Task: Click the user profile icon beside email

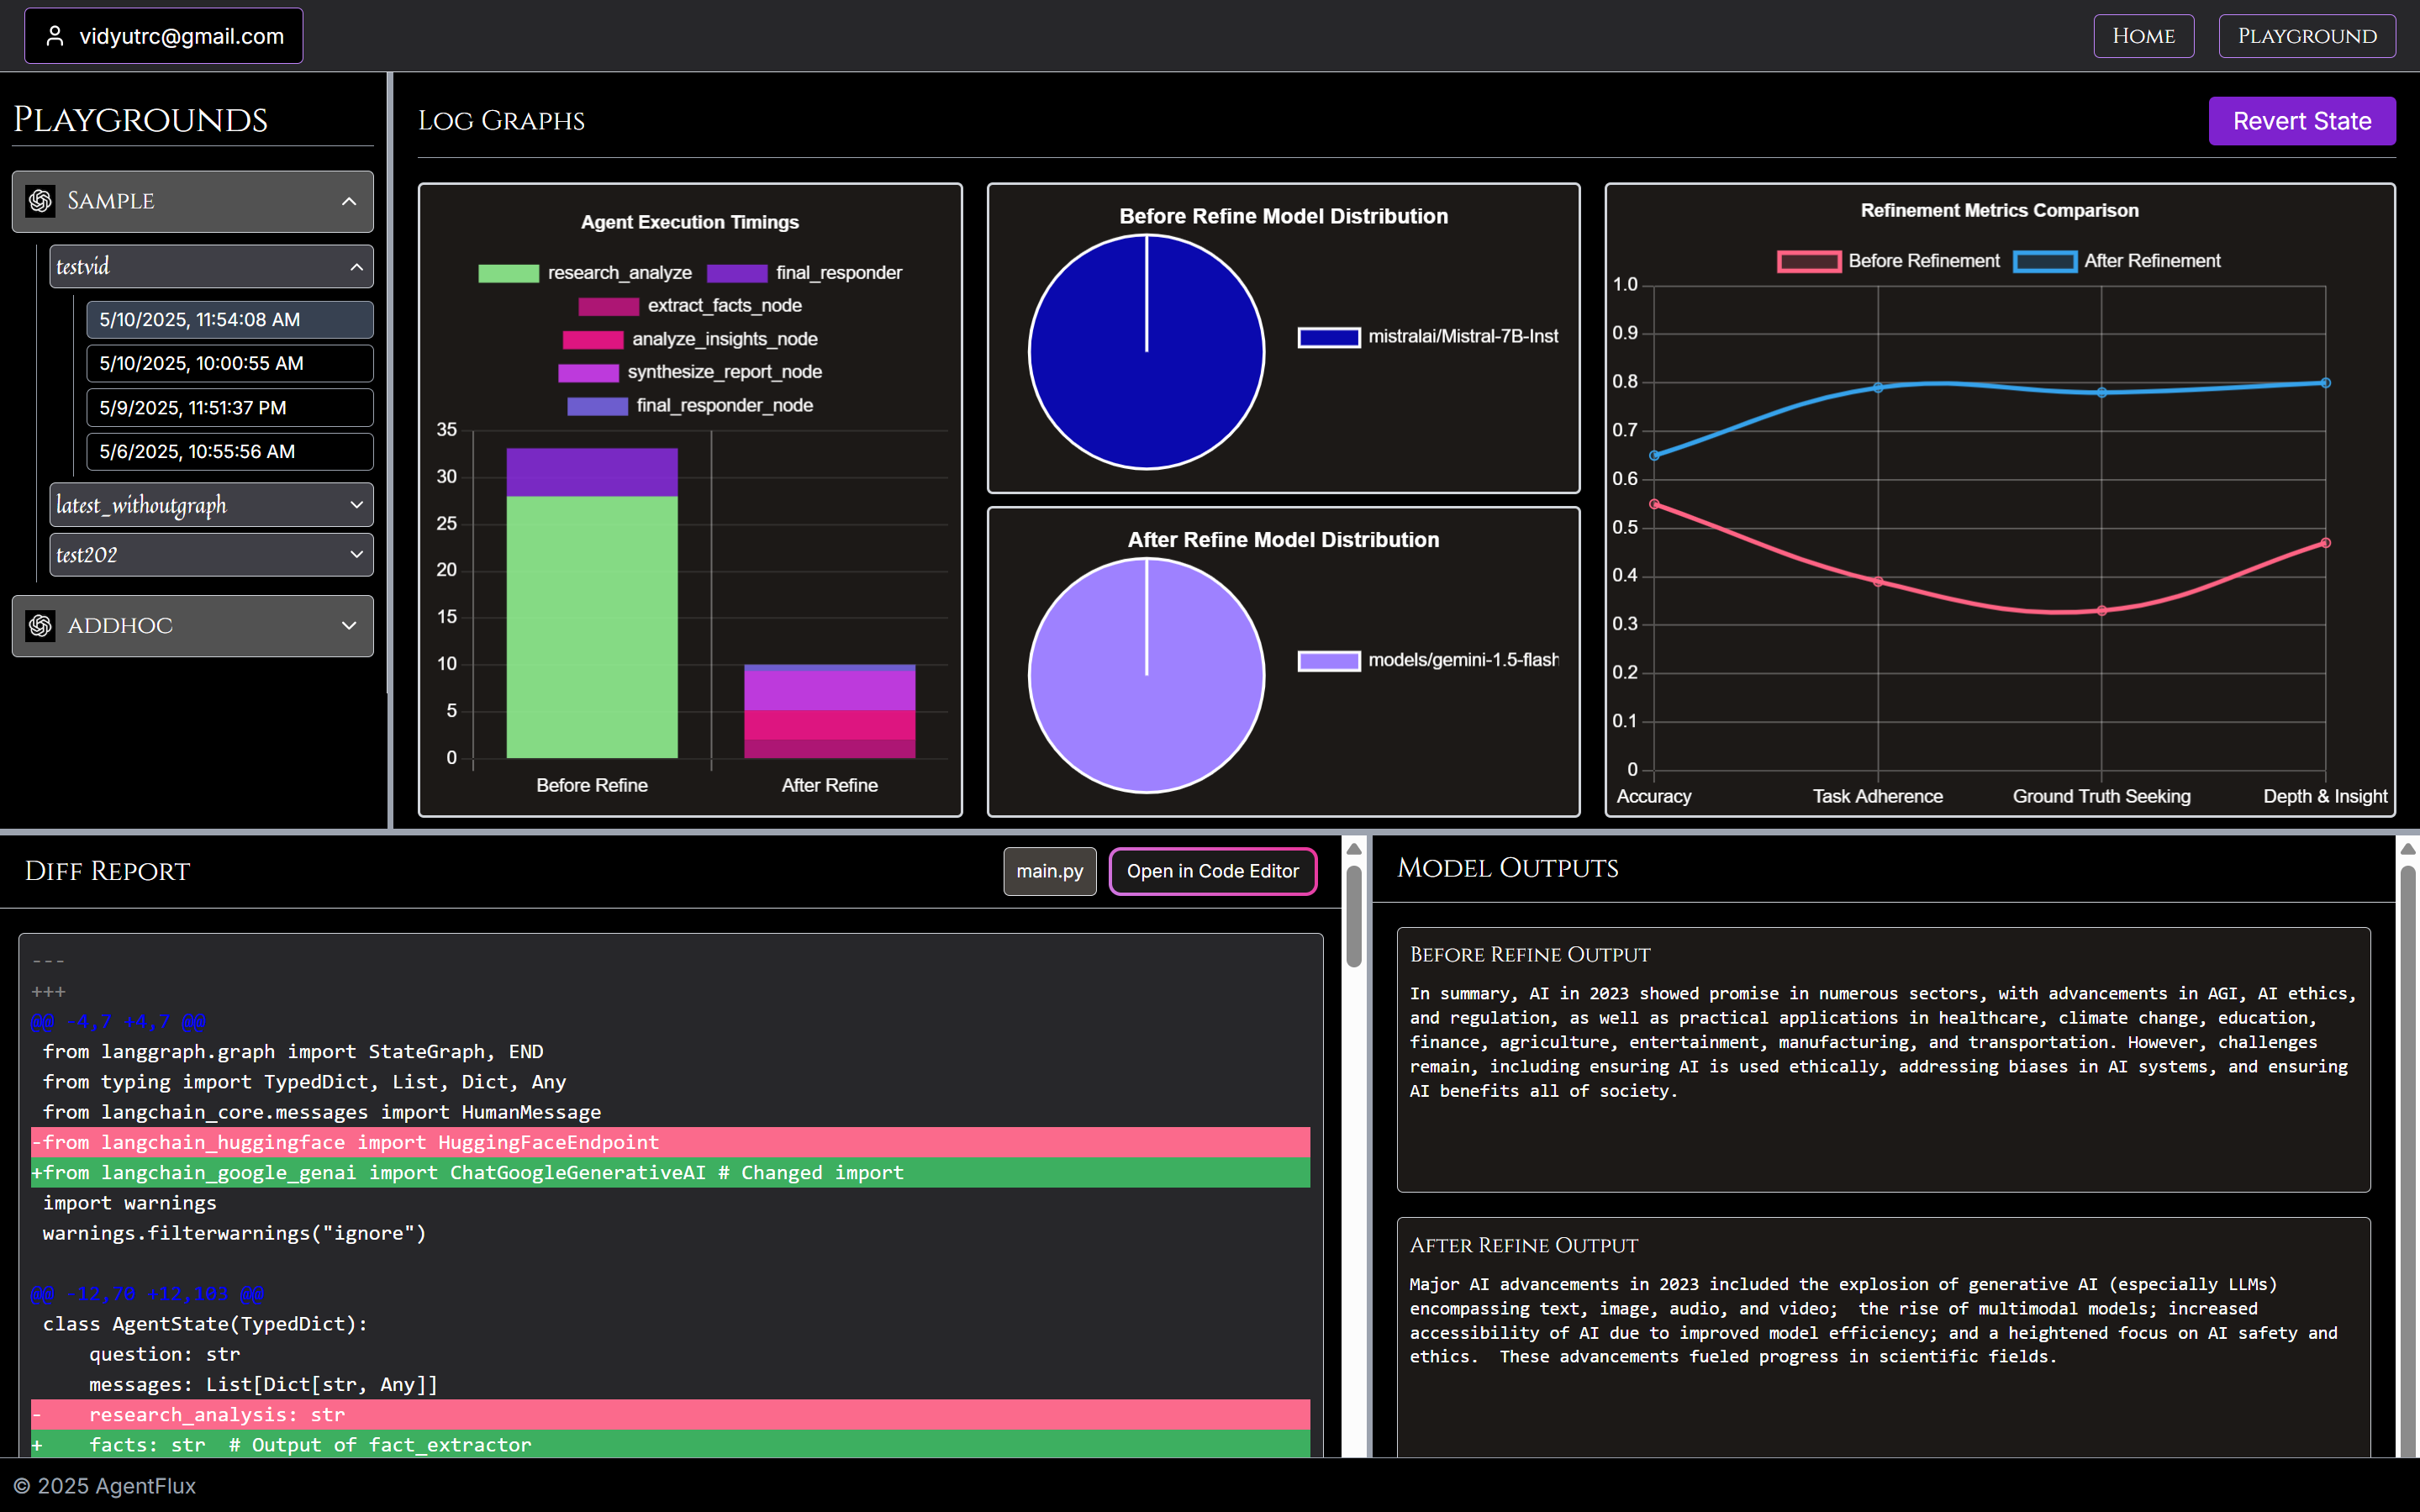Action: coord(55,36)
